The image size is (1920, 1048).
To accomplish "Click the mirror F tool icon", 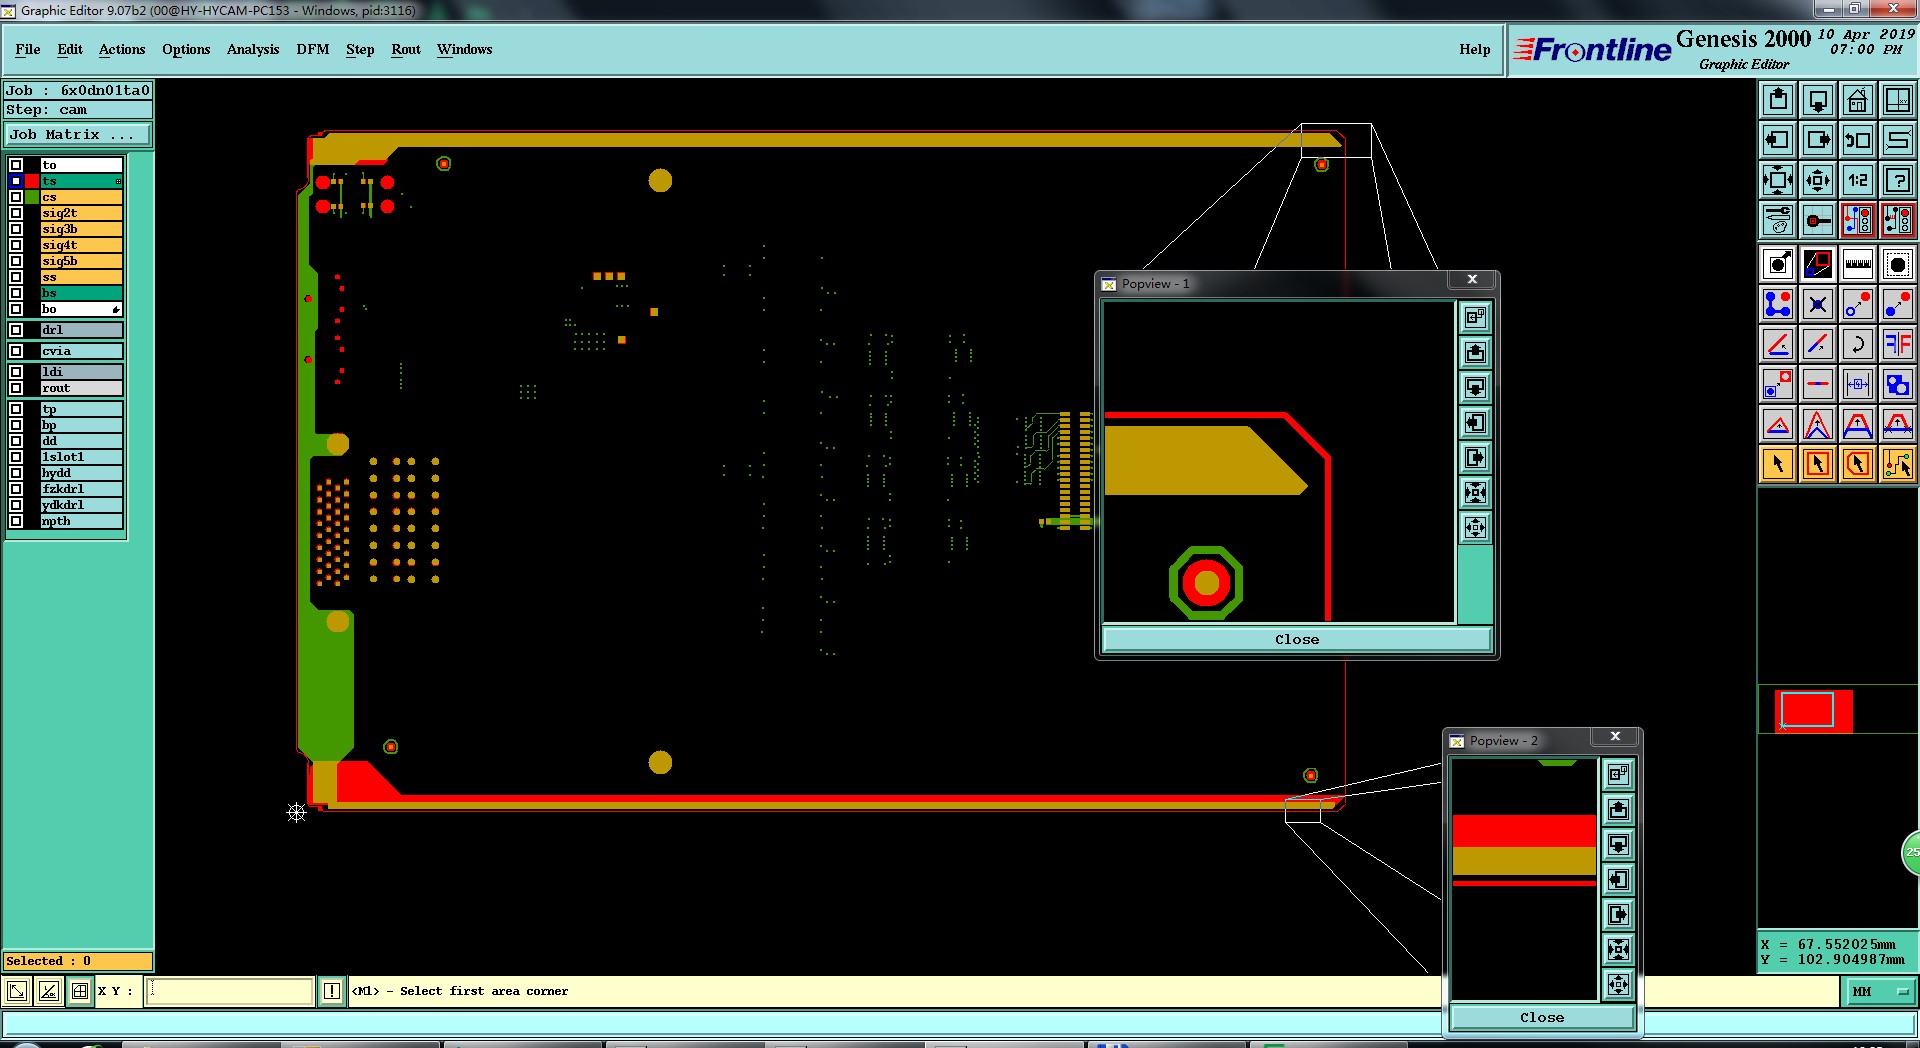I will (x=1898, y=344).
